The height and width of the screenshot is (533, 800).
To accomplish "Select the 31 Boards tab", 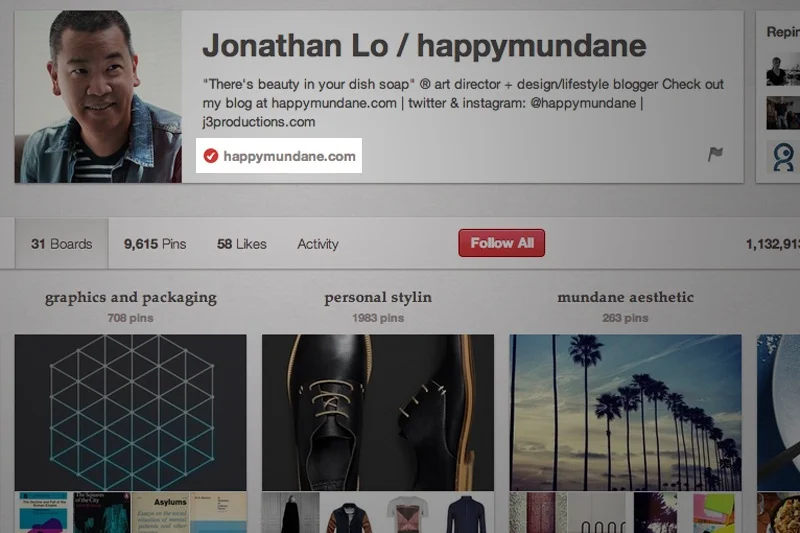I will coord(62,244).
